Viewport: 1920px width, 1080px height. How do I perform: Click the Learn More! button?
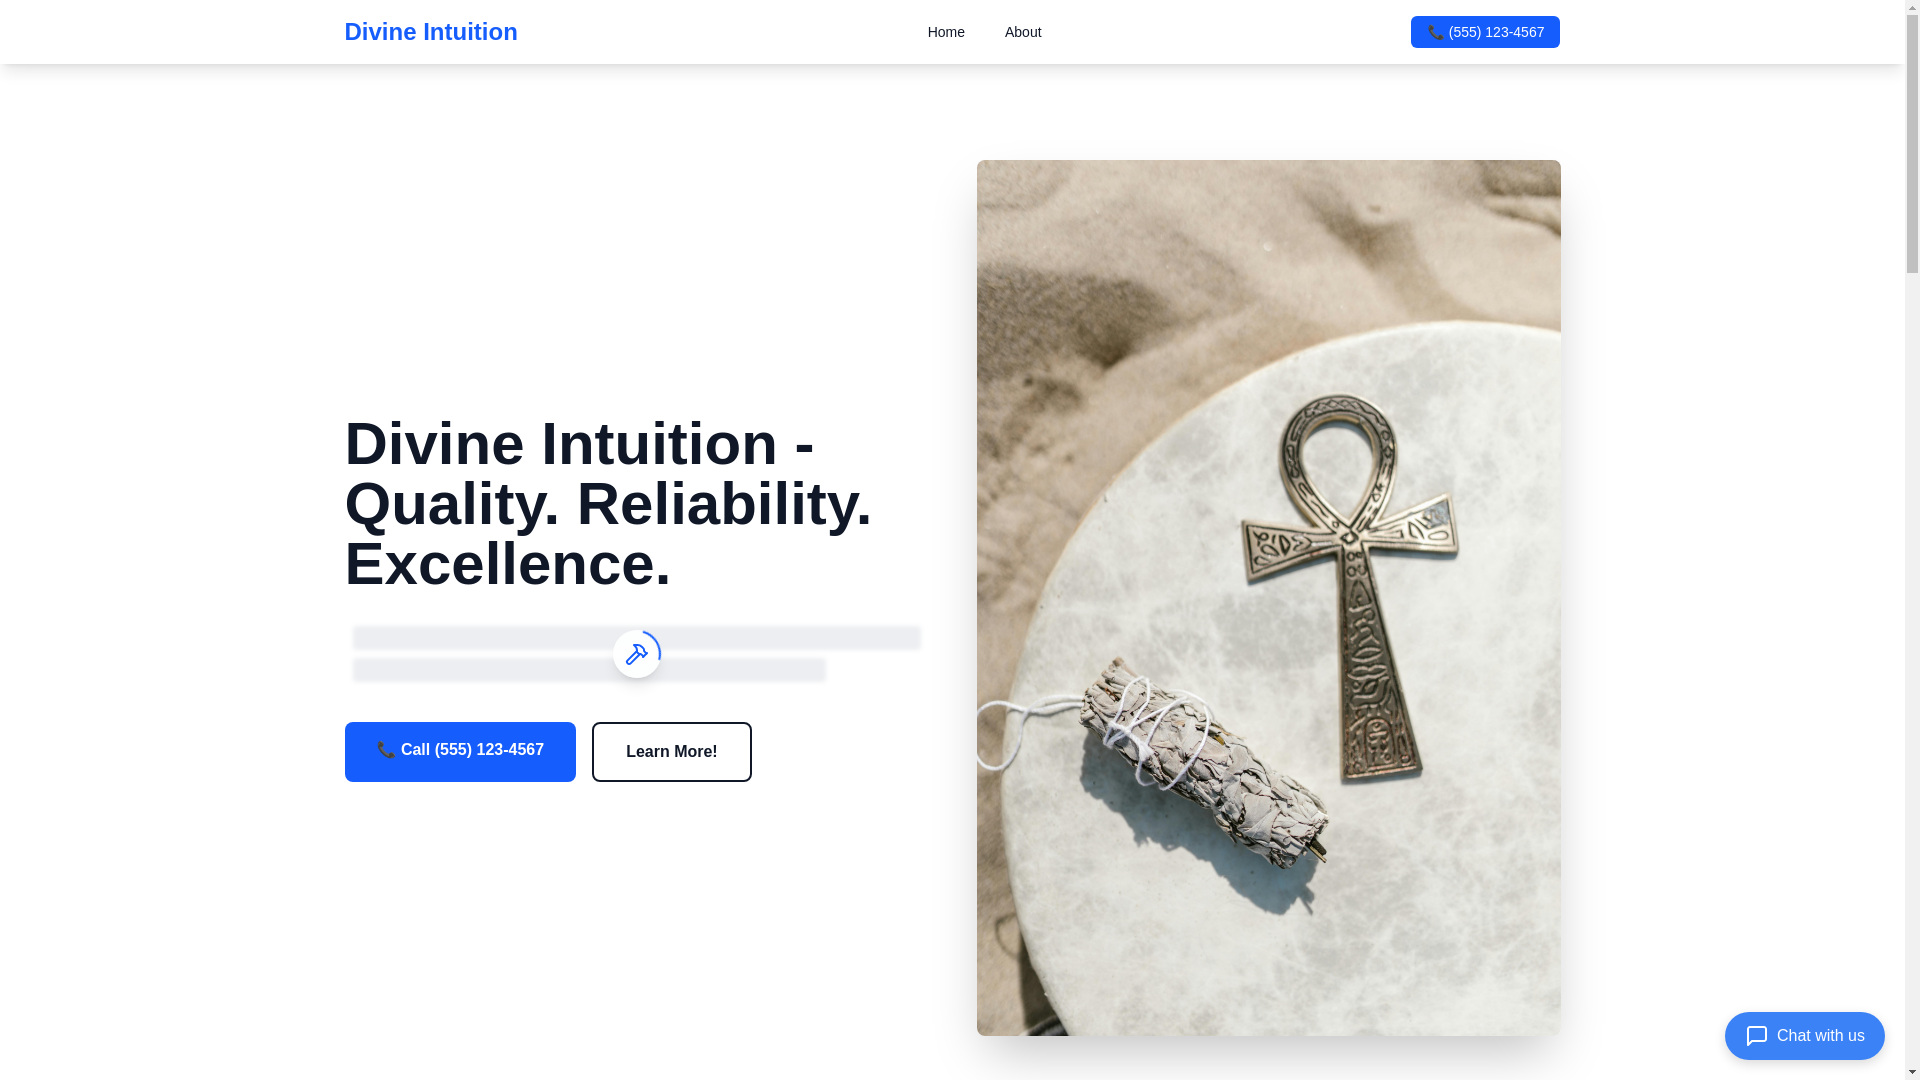coord(672,752)
